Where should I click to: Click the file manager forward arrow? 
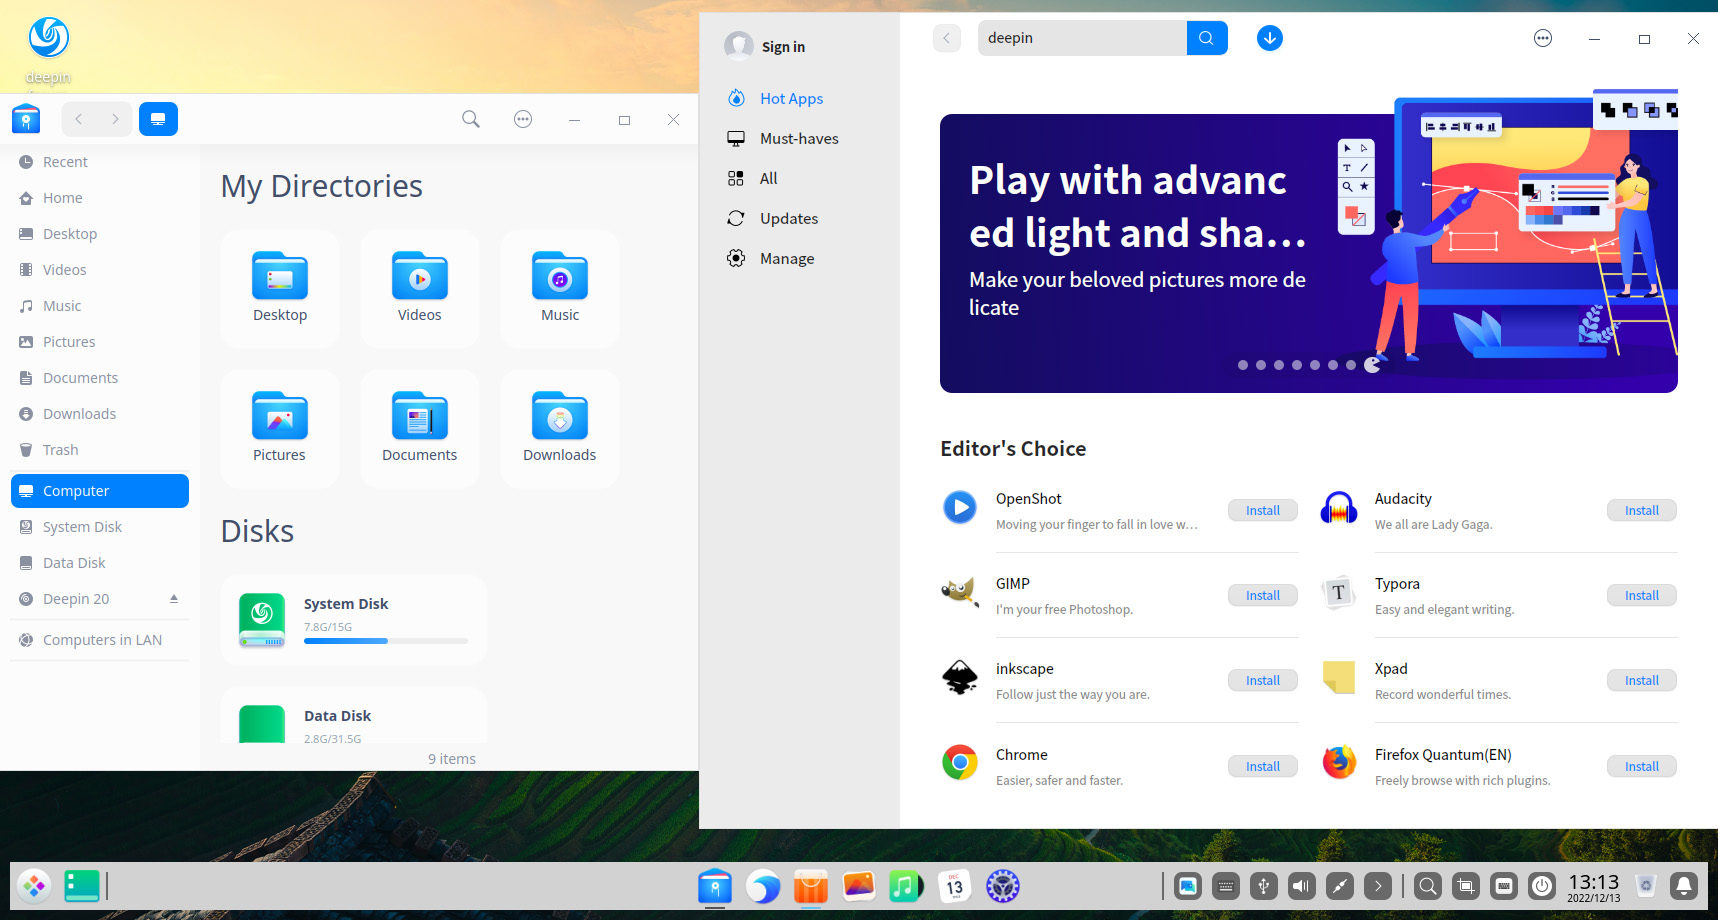[115, 119]
